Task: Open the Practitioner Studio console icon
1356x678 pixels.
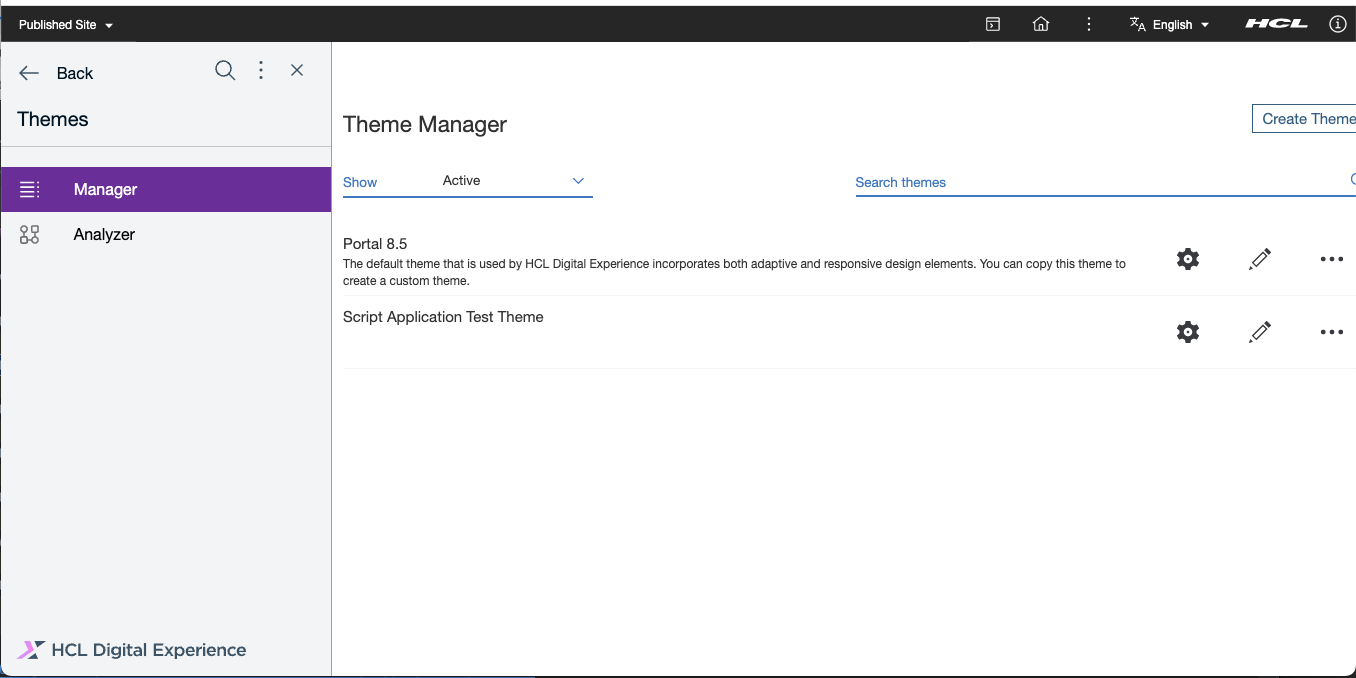Action: tap(992, 23)
